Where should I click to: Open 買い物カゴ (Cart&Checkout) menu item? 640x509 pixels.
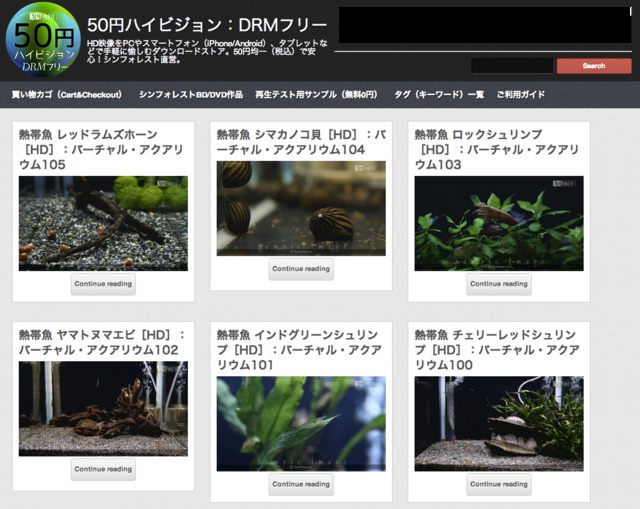(66, 95)
